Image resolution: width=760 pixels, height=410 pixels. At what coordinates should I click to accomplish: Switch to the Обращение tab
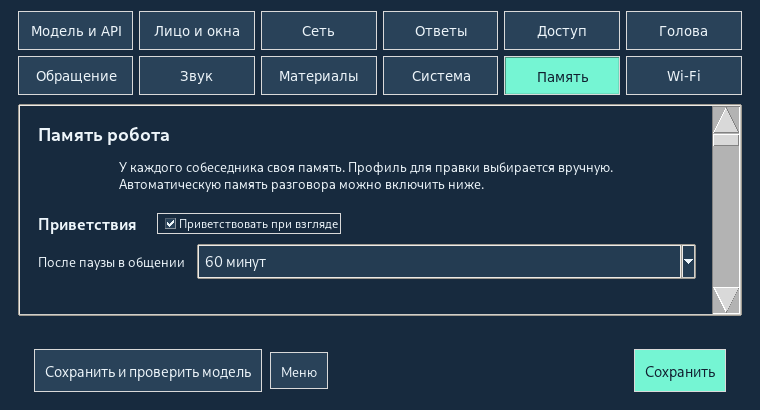pyautogui.click(x=76, y=76)
